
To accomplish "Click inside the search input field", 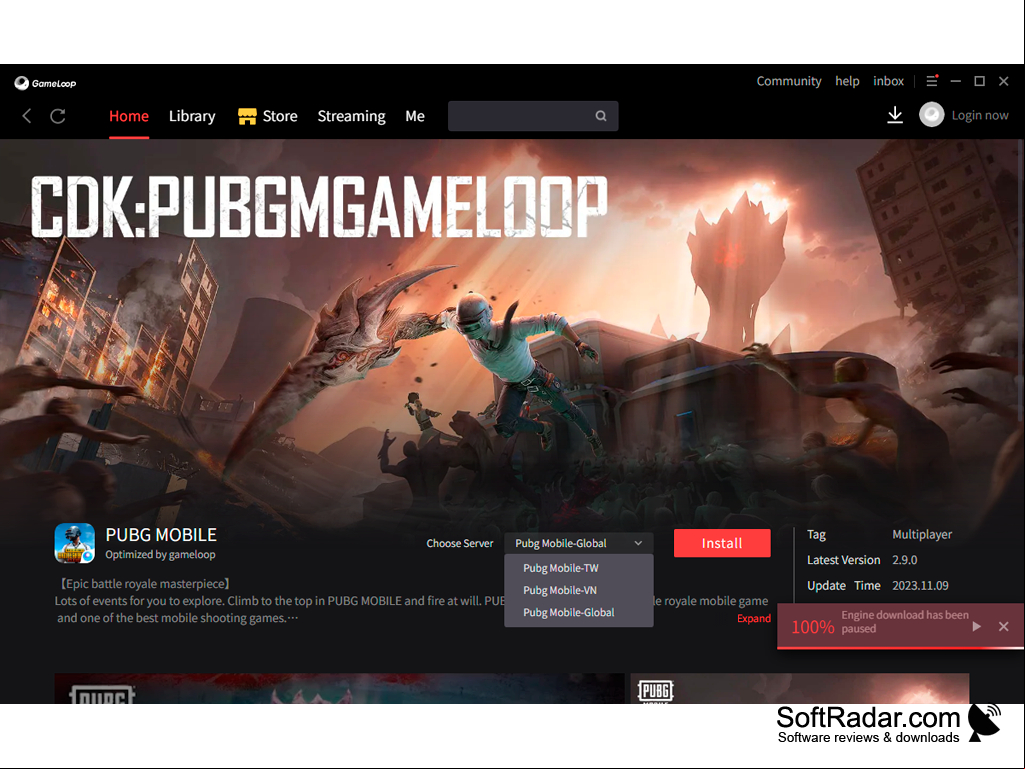I will pyautogui.click(x=533, y=116).
